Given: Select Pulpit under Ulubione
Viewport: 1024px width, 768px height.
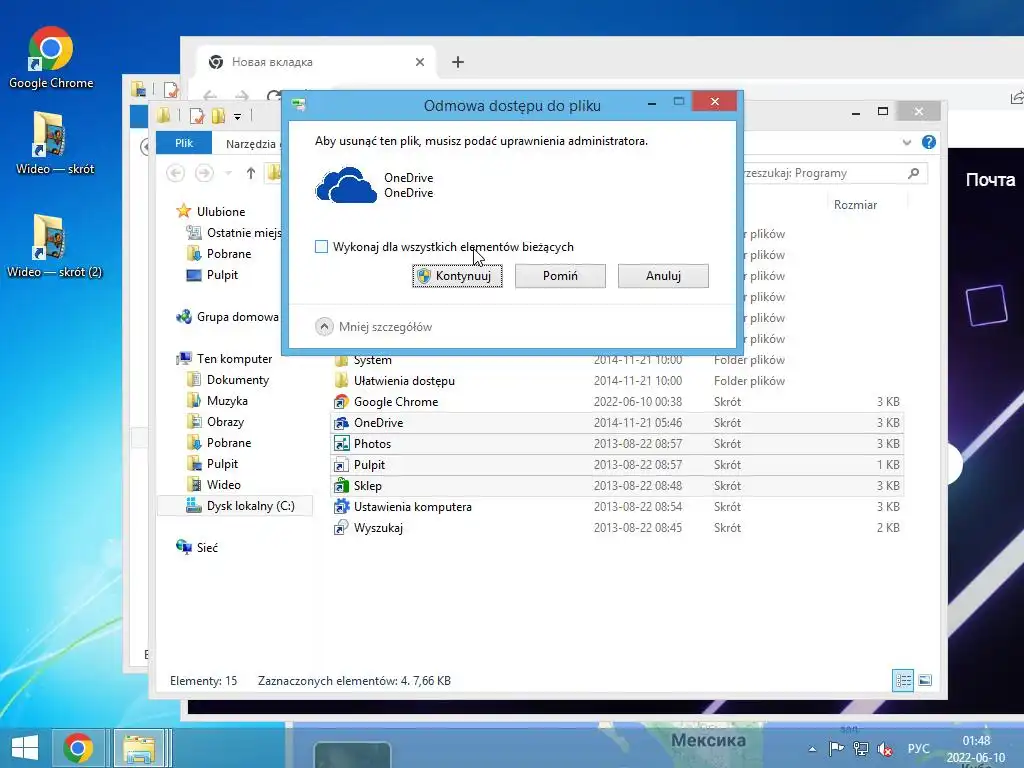Looking at the screenshot, I should pos(212,275).
